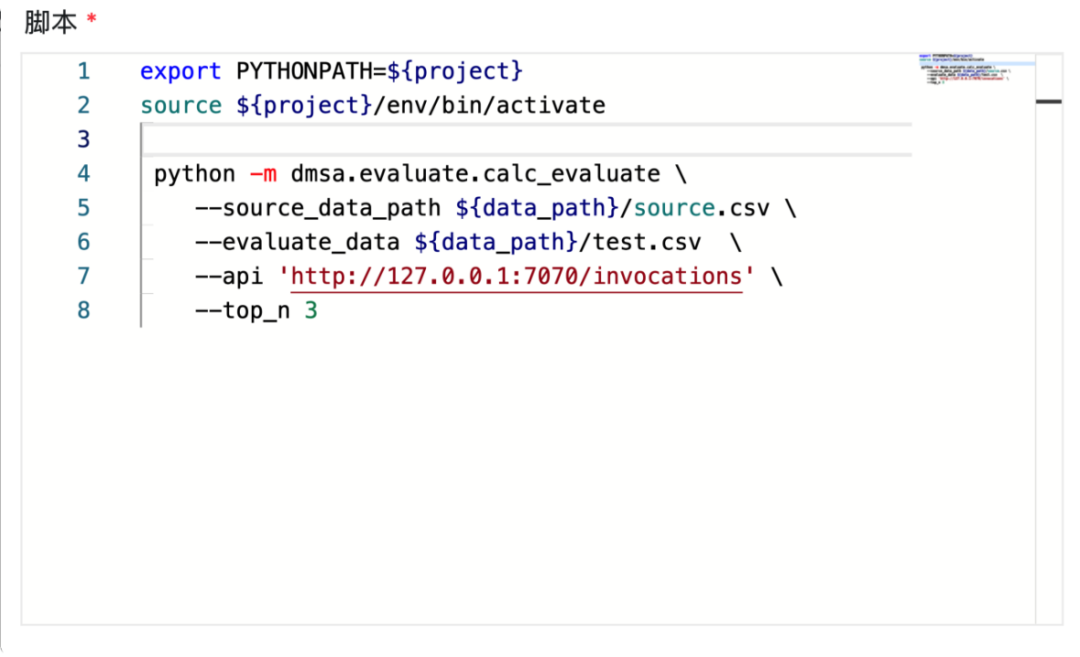This screenshot has width=1080, height=657.
Task: Click line number 5 in the gutter
Action: [82, 208]
